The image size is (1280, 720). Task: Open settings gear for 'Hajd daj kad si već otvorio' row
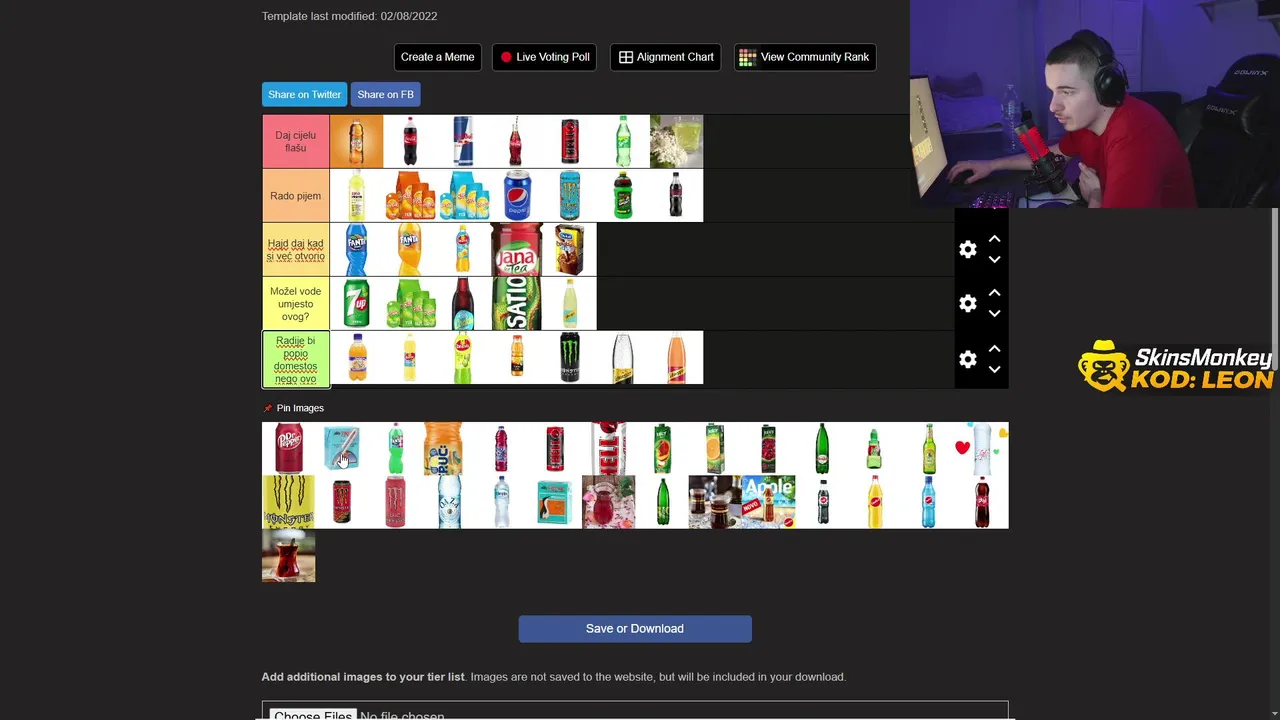967,250
